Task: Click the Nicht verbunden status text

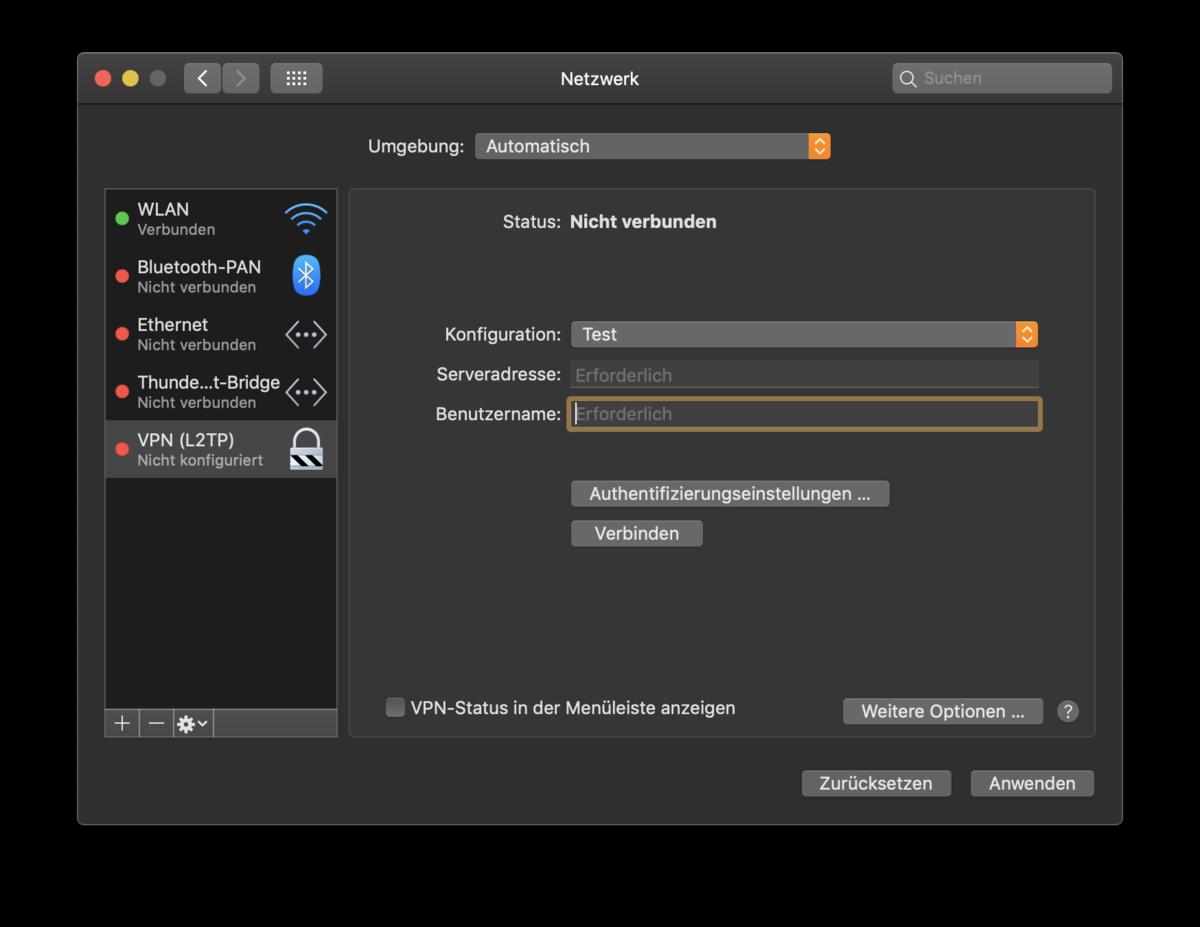Action: click(x=643, y=222)
